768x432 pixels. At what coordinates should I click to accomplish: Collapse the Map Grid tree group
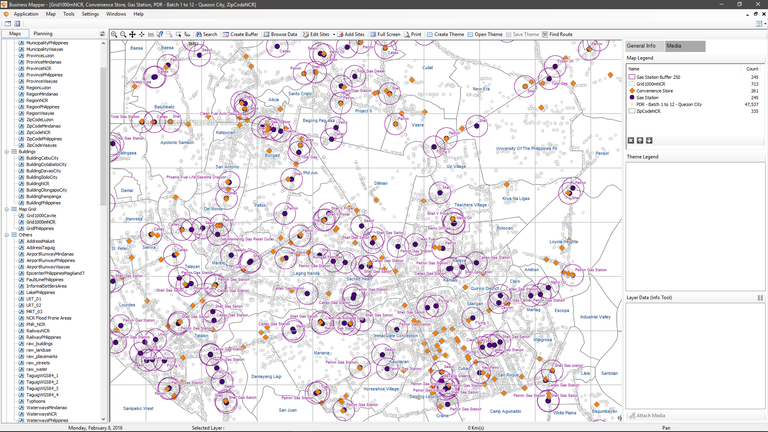point(7,209)
